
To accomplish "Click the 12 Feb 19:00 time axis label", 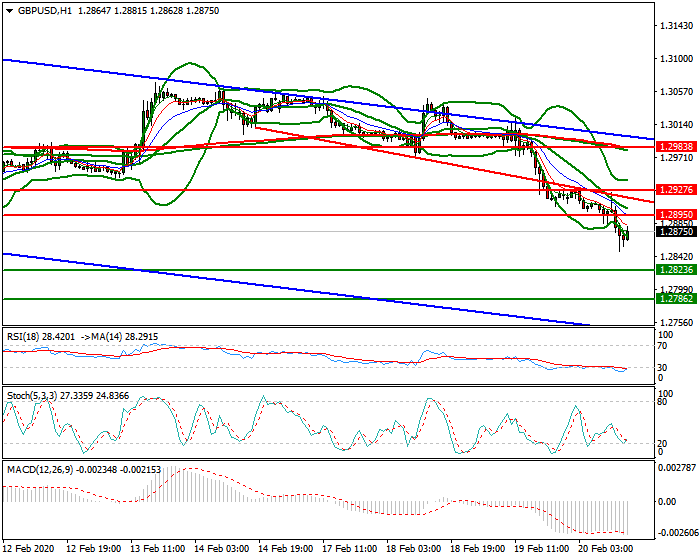I will pos(93,548).
